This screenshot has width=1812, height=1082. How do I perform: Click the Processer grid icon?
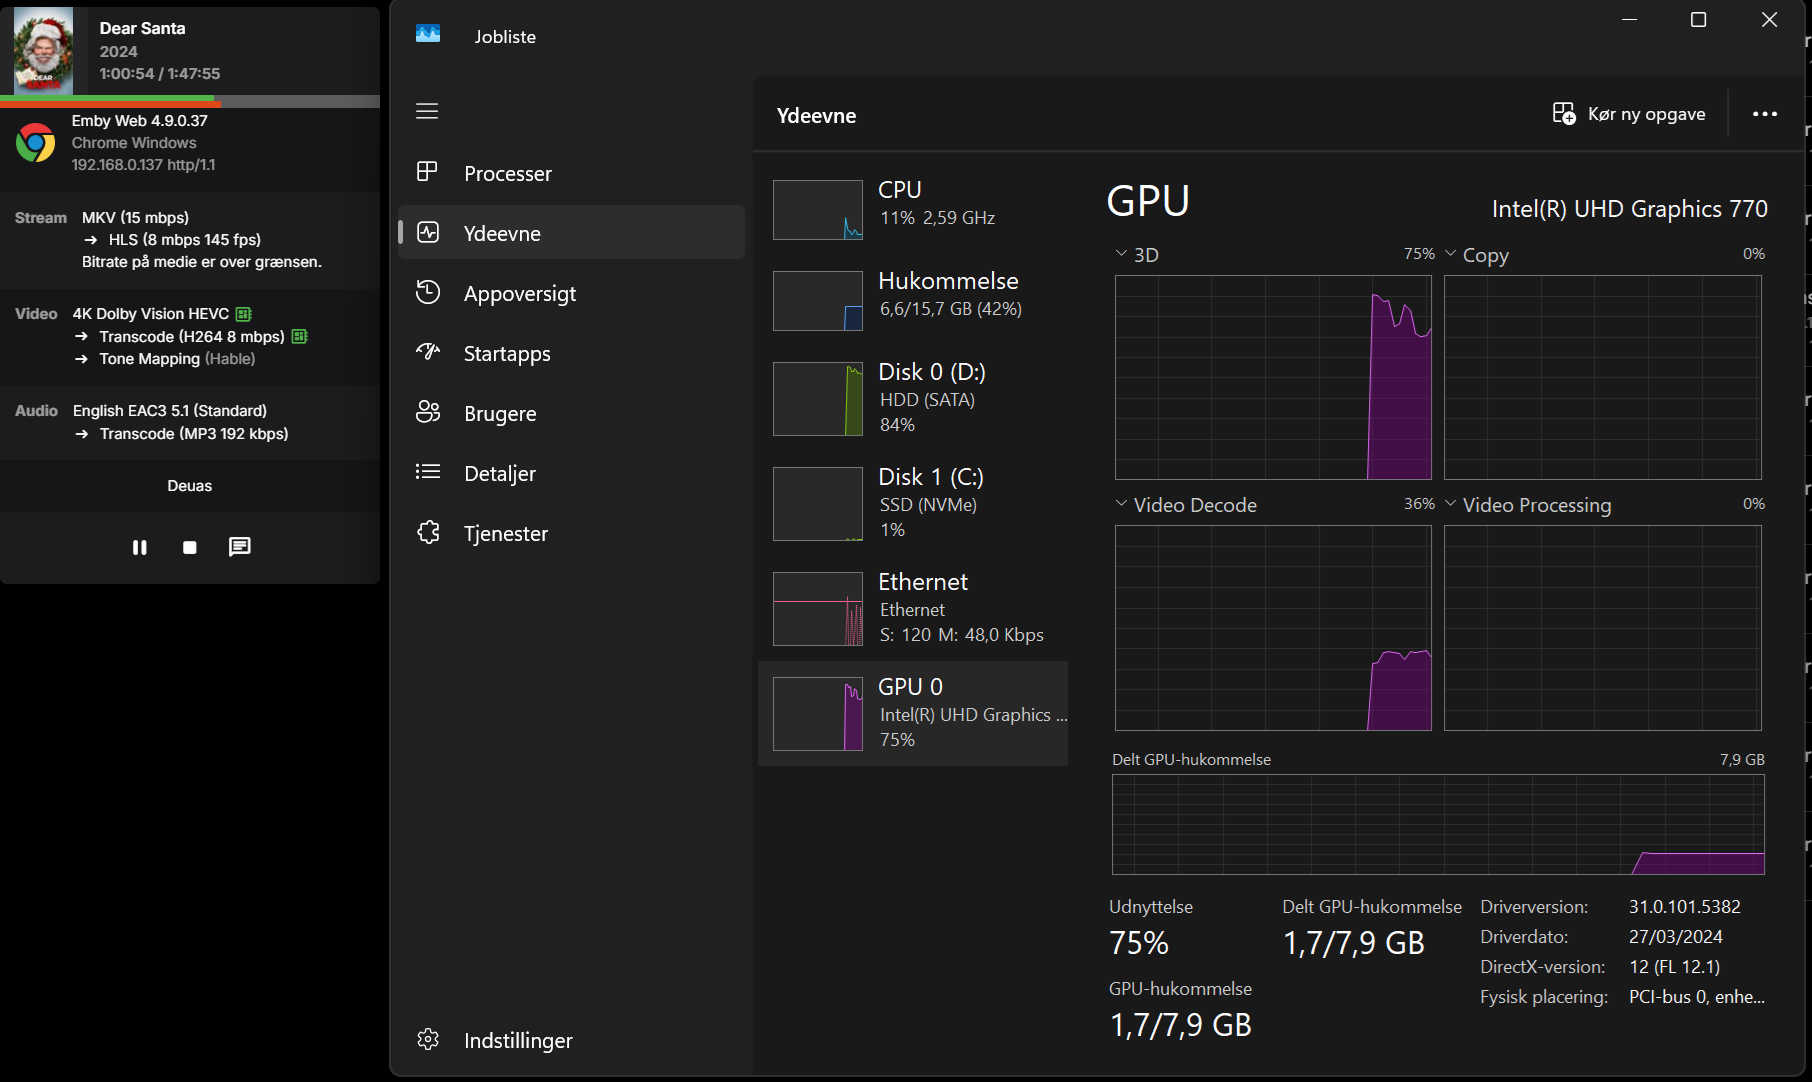[427, 172]
